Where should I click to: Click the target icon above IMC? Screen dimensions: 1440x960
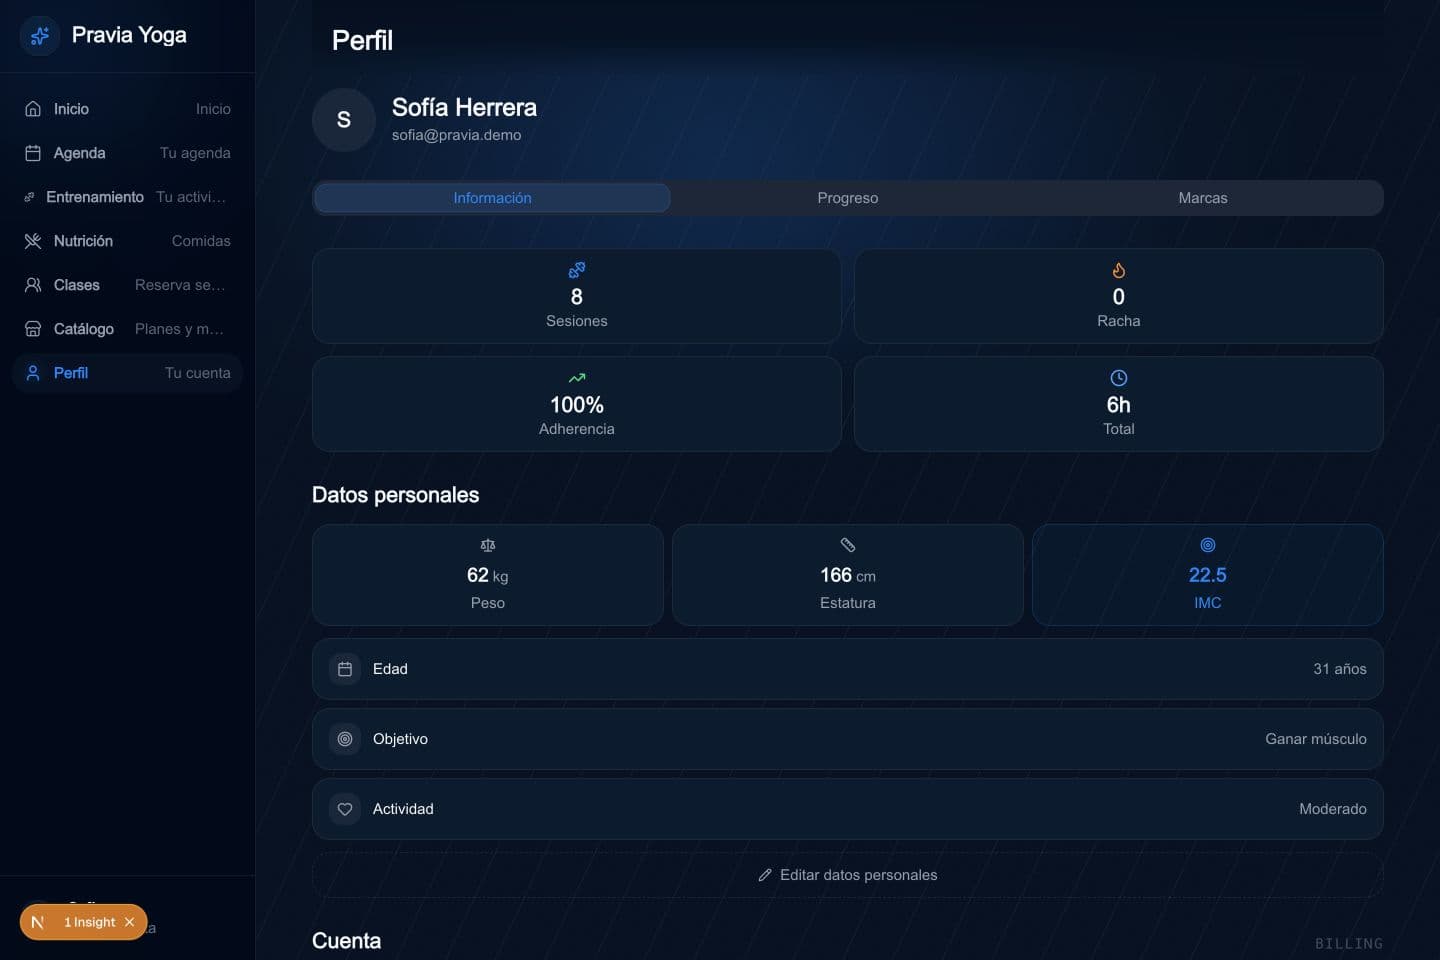[x=1208, y=545]
